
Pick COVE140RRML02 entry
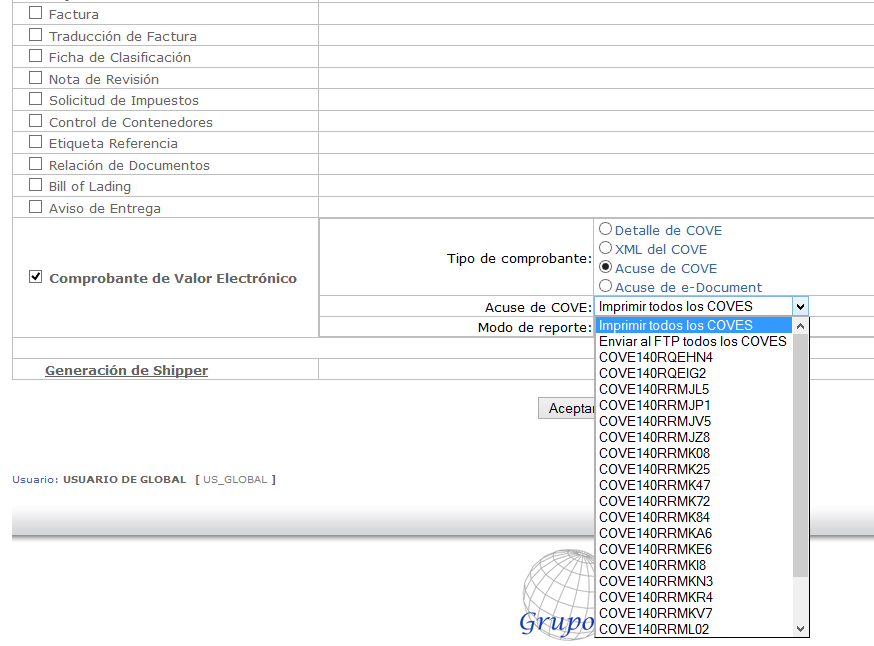693,629
